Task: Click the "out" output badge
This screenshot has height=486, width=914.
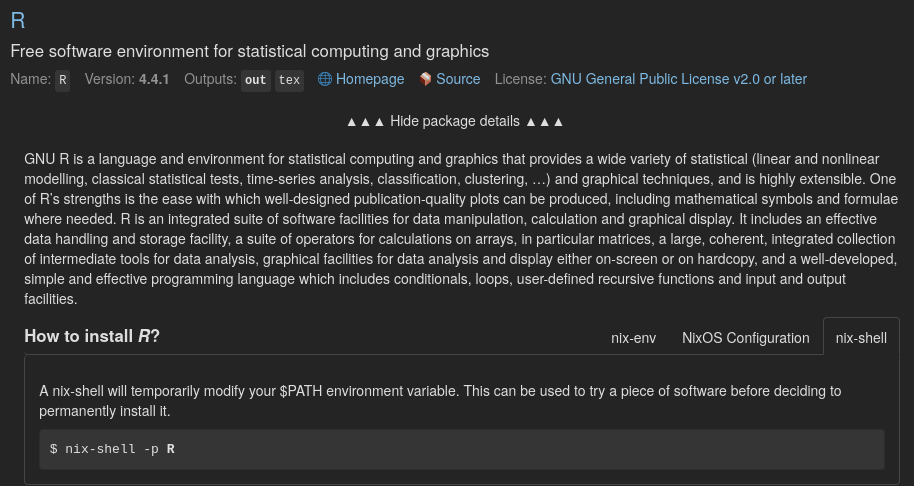Action: tap(256, 80)
